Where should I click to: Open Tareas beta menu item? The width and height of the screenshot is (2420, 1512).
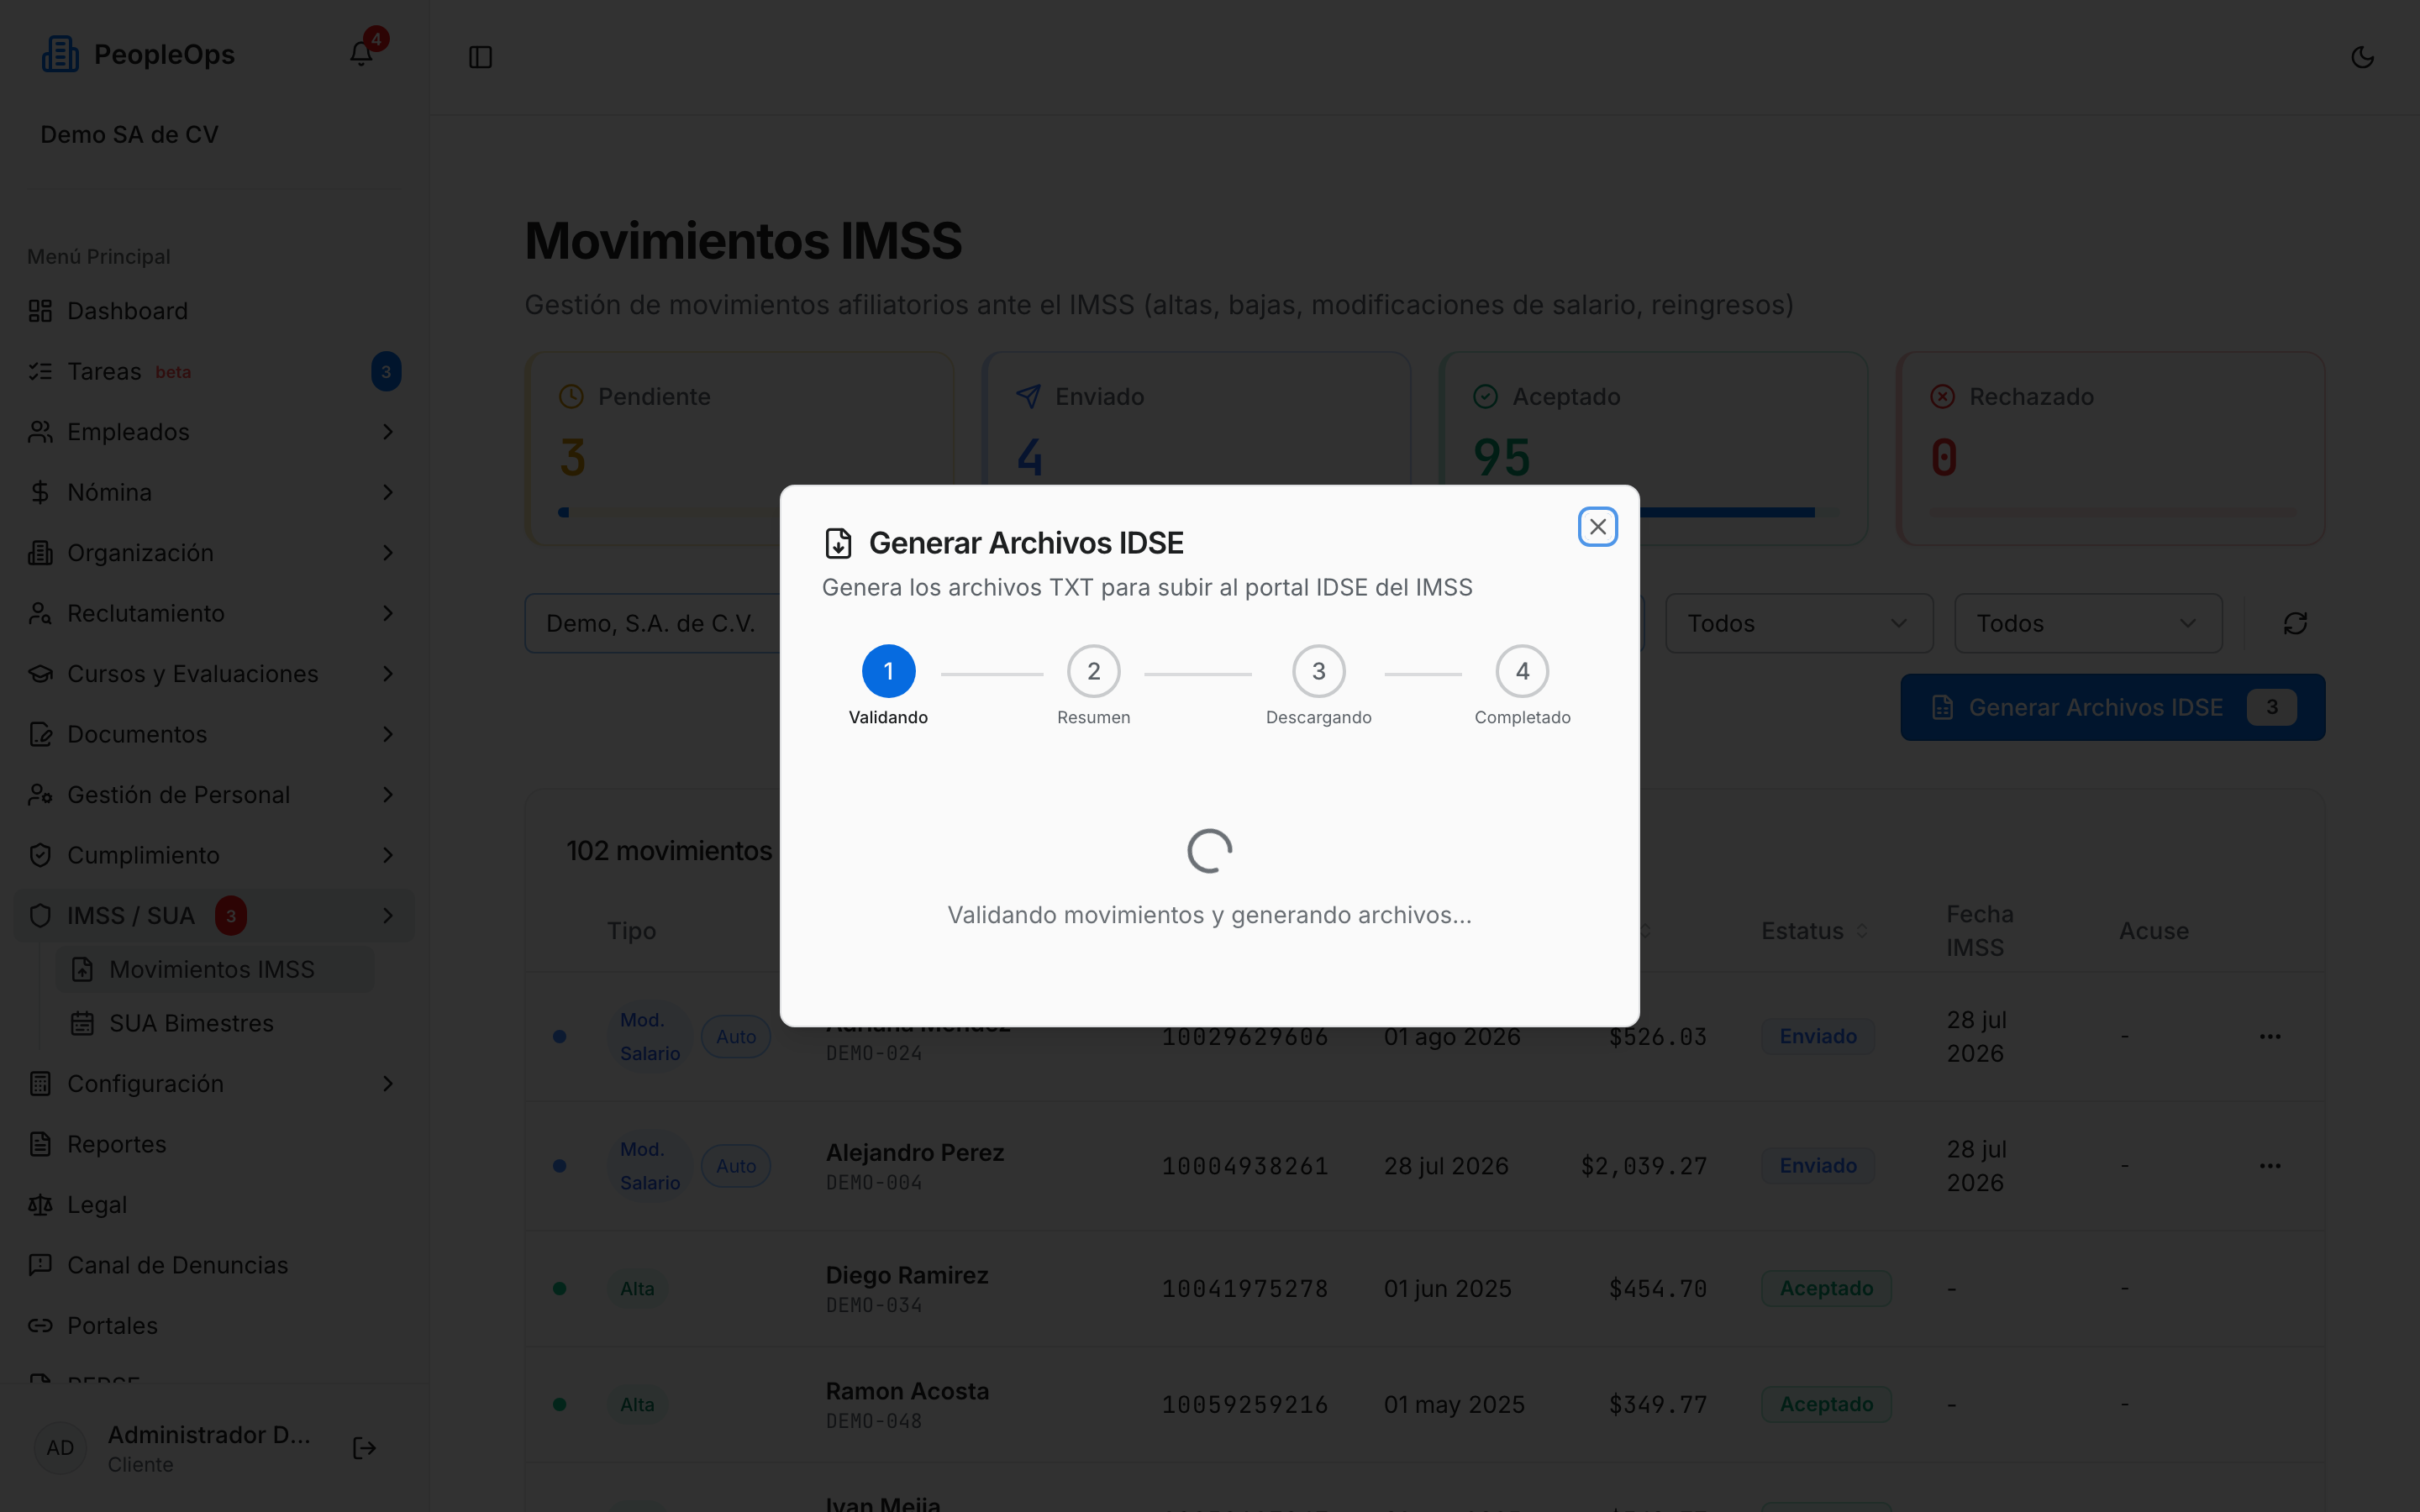[x=215, y=371]
